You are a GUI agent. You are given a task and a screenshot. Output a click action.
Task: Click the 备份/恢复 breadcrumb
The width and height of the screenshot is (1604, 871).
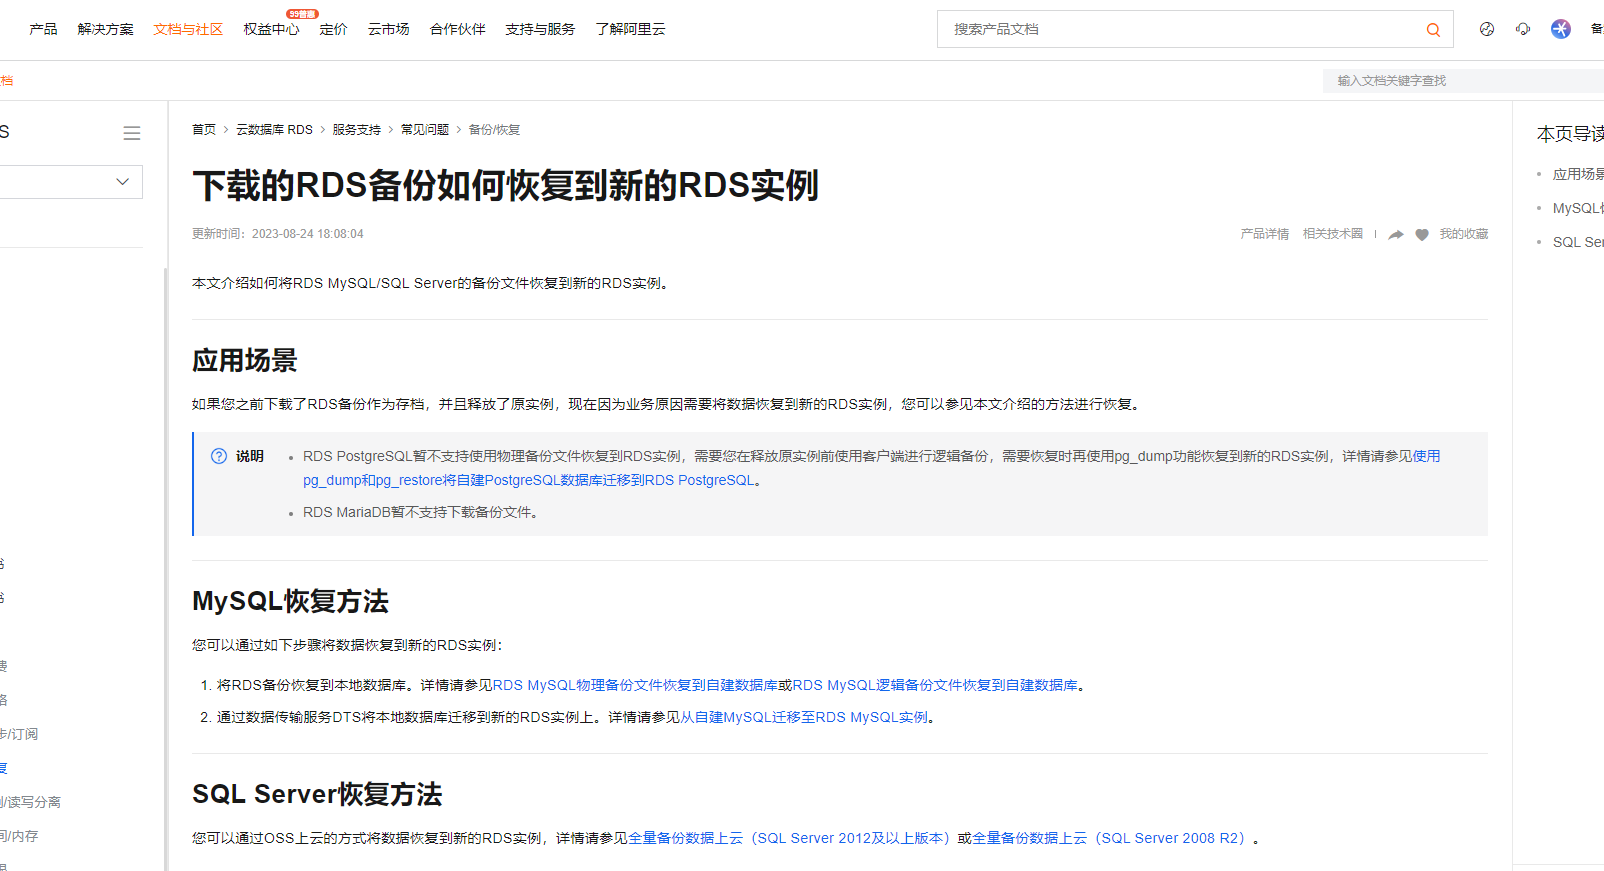pyautogui.click(x=495, y=130)
